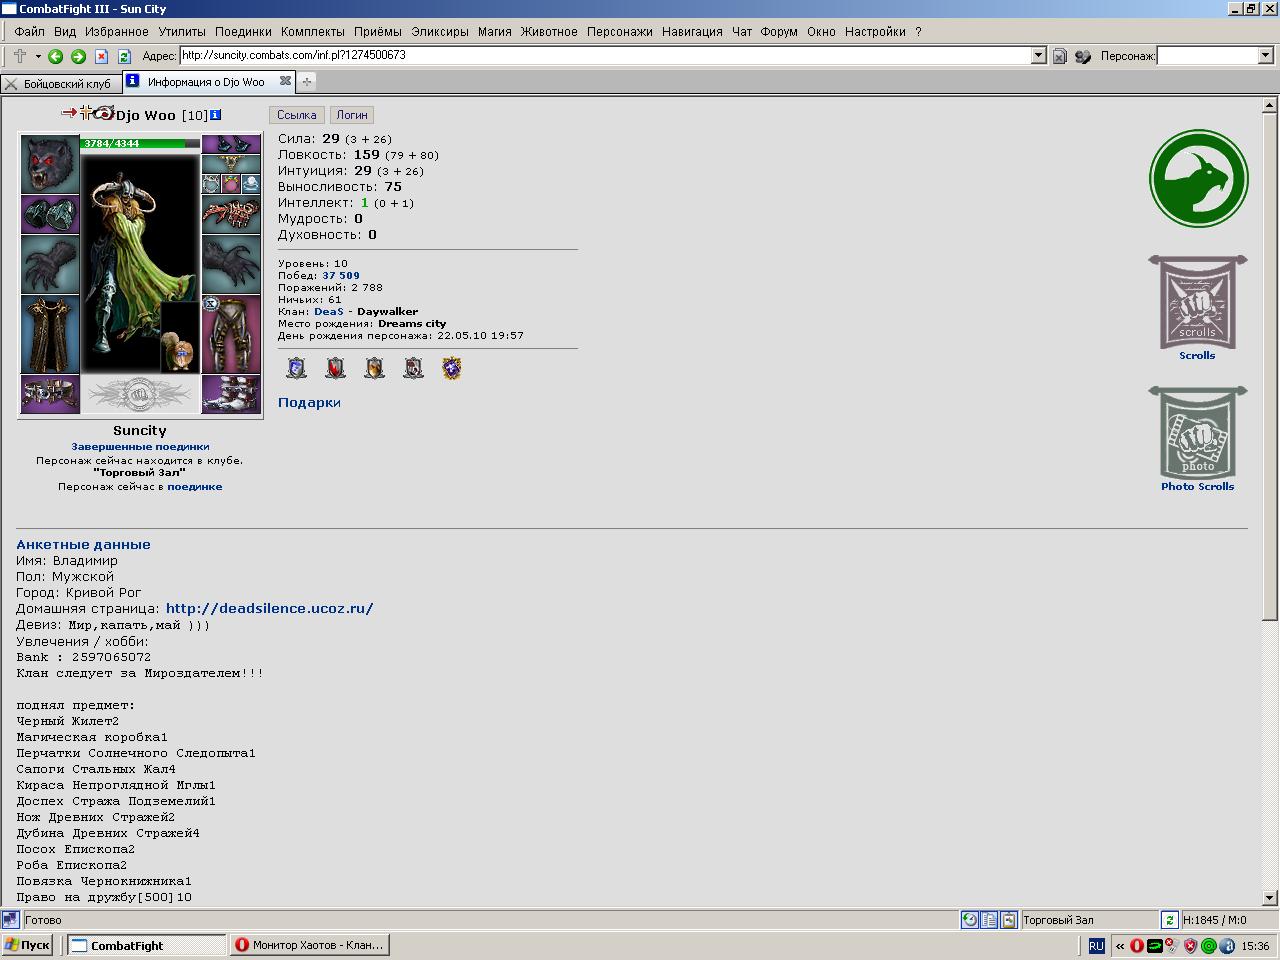1280x960 pixels.
Task: Open the Настройки menu
Action: pos(875,31)
